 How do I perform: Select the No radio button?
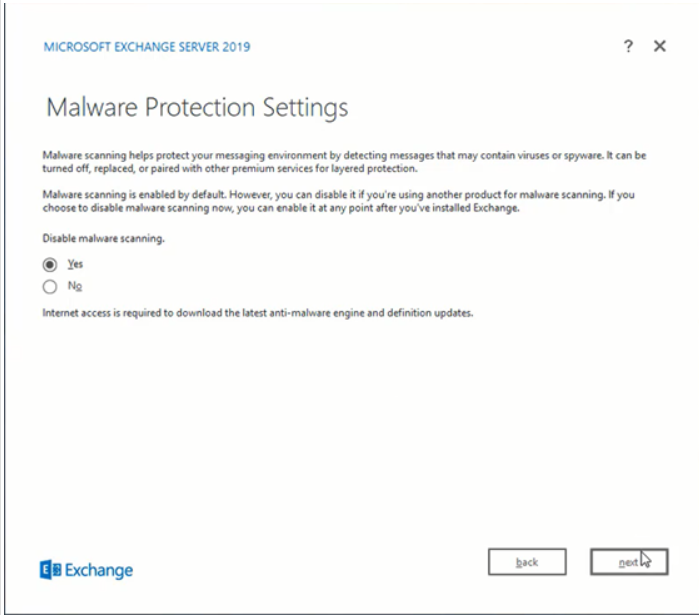(x=50, y=287)
